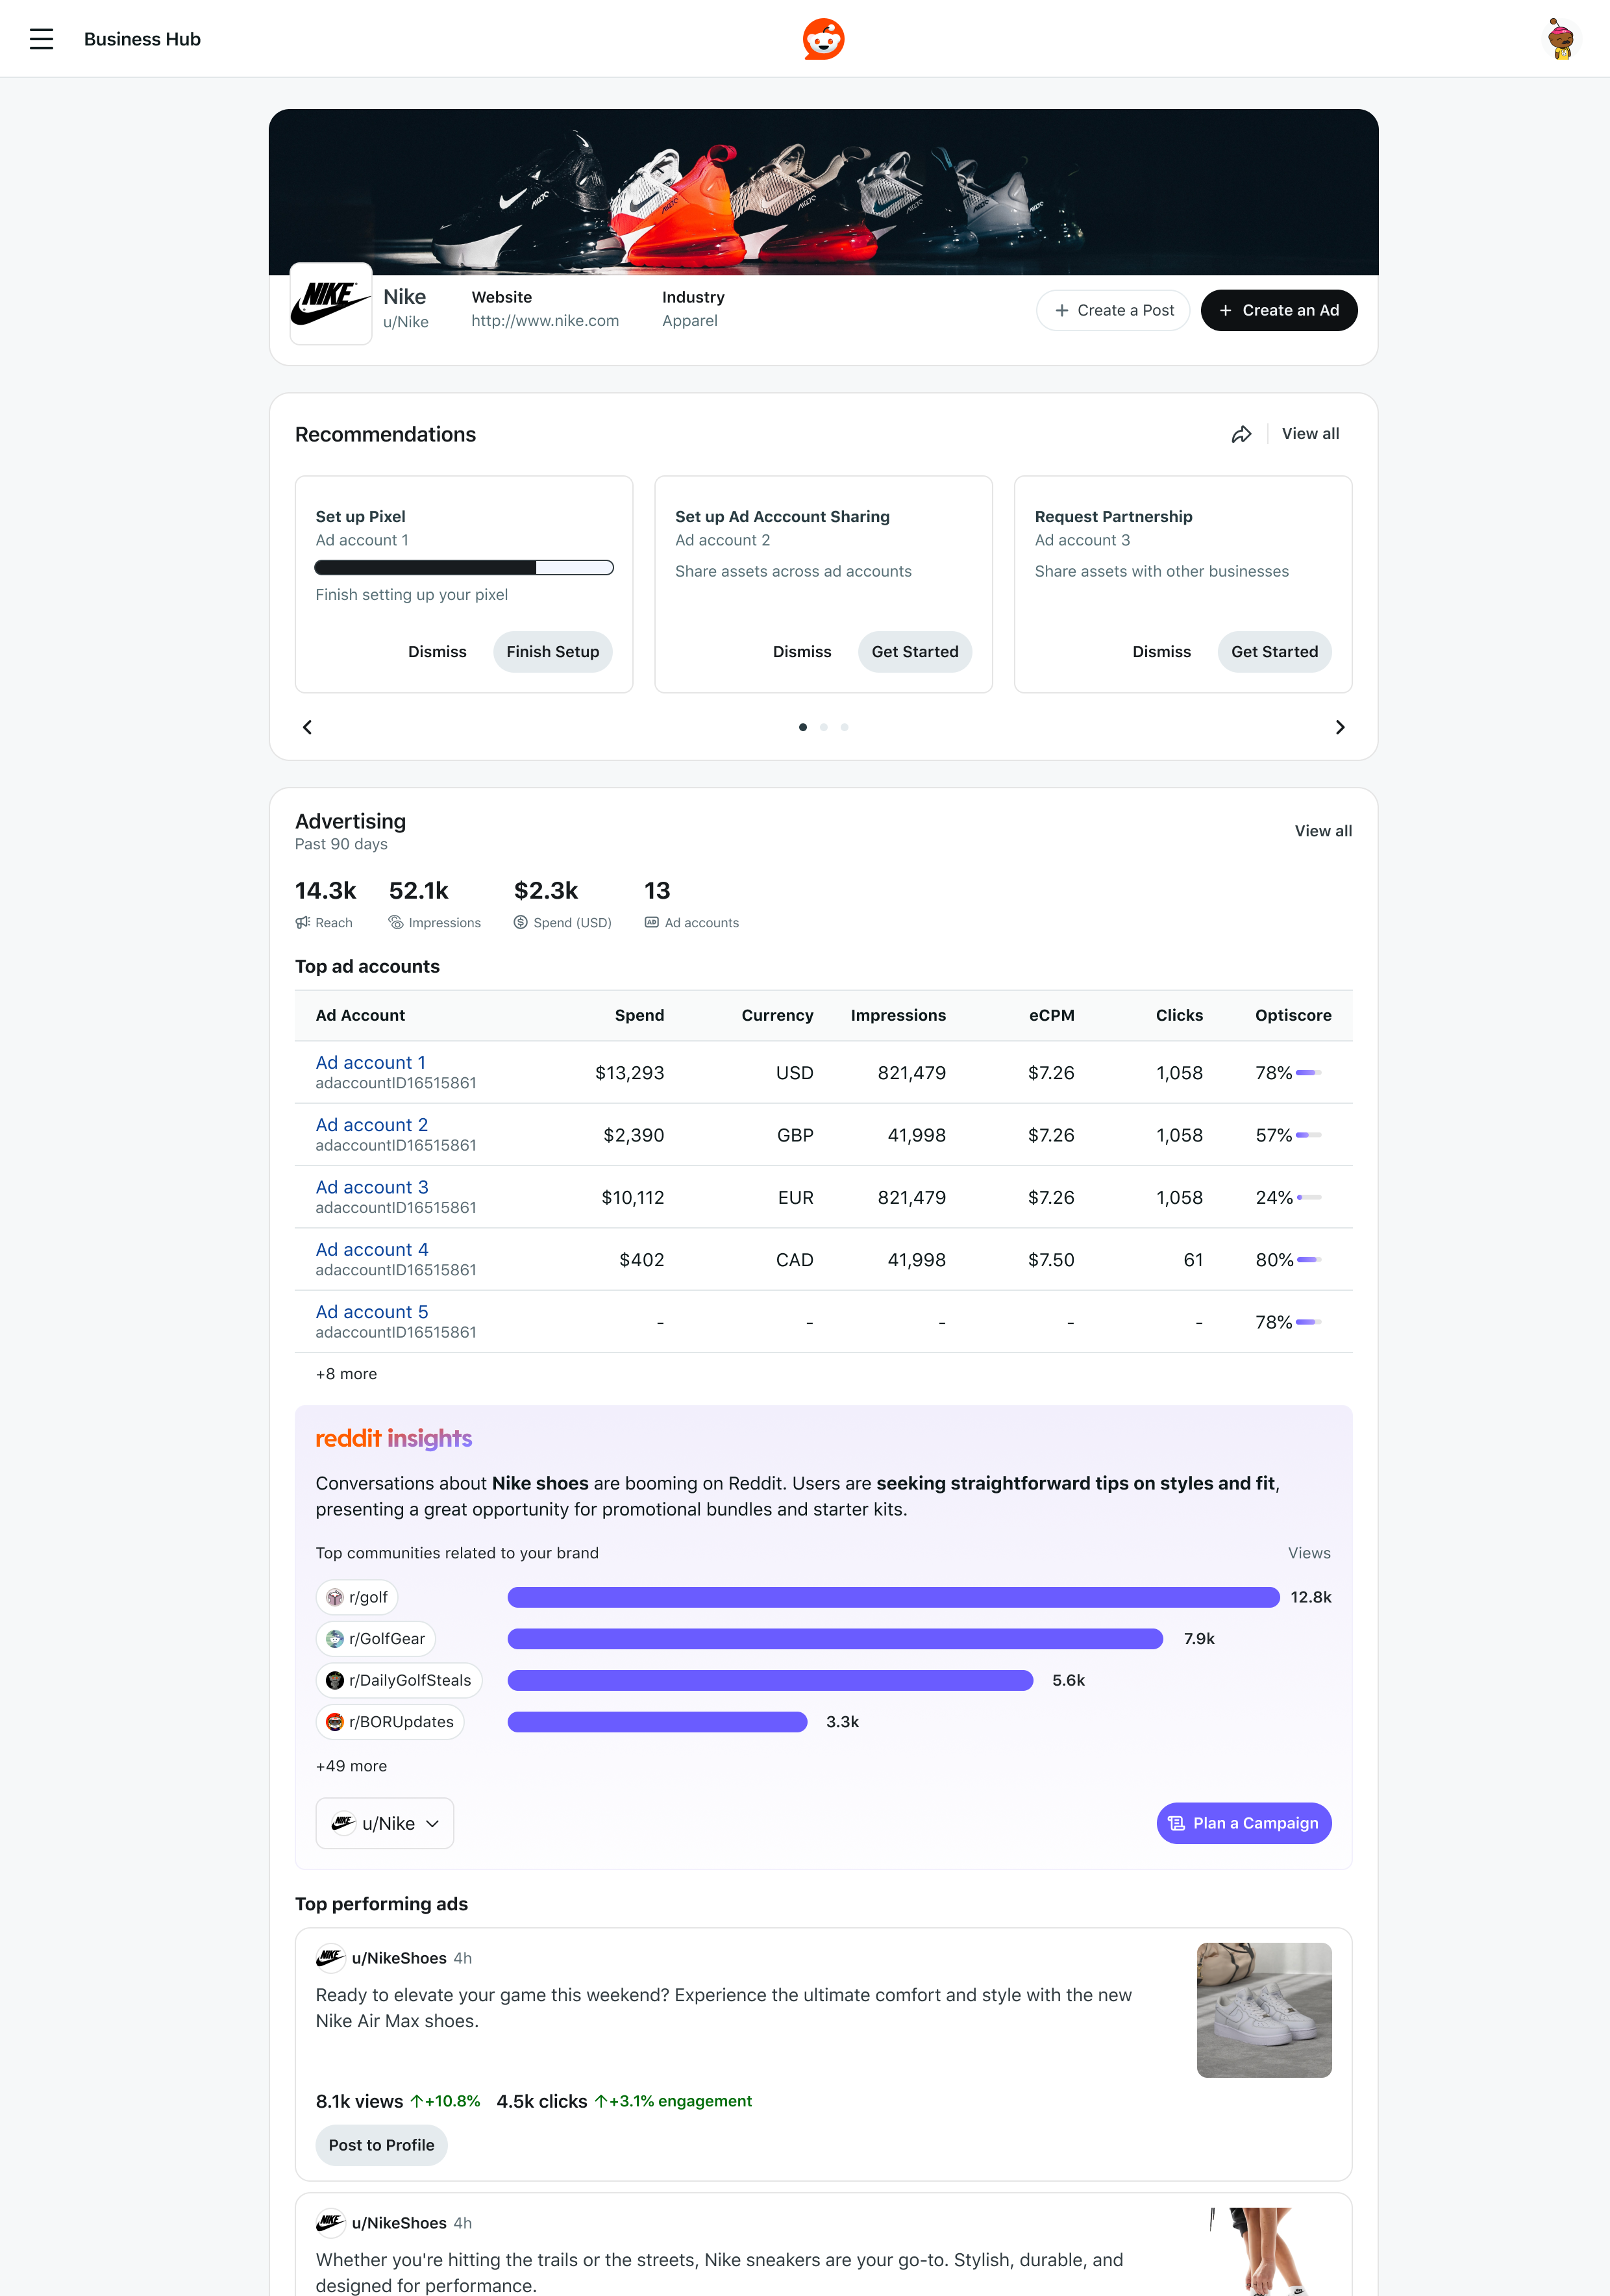Open the u/Nike profile dropdown
The image size is (1610, 2296).
pos(385,1823)
